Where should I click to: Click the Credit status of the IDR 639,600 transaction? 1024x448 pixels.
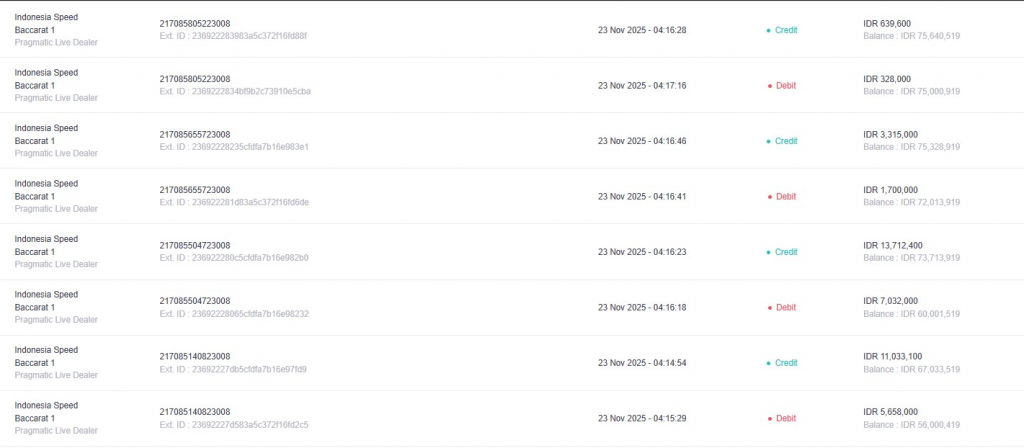(785, 30)
